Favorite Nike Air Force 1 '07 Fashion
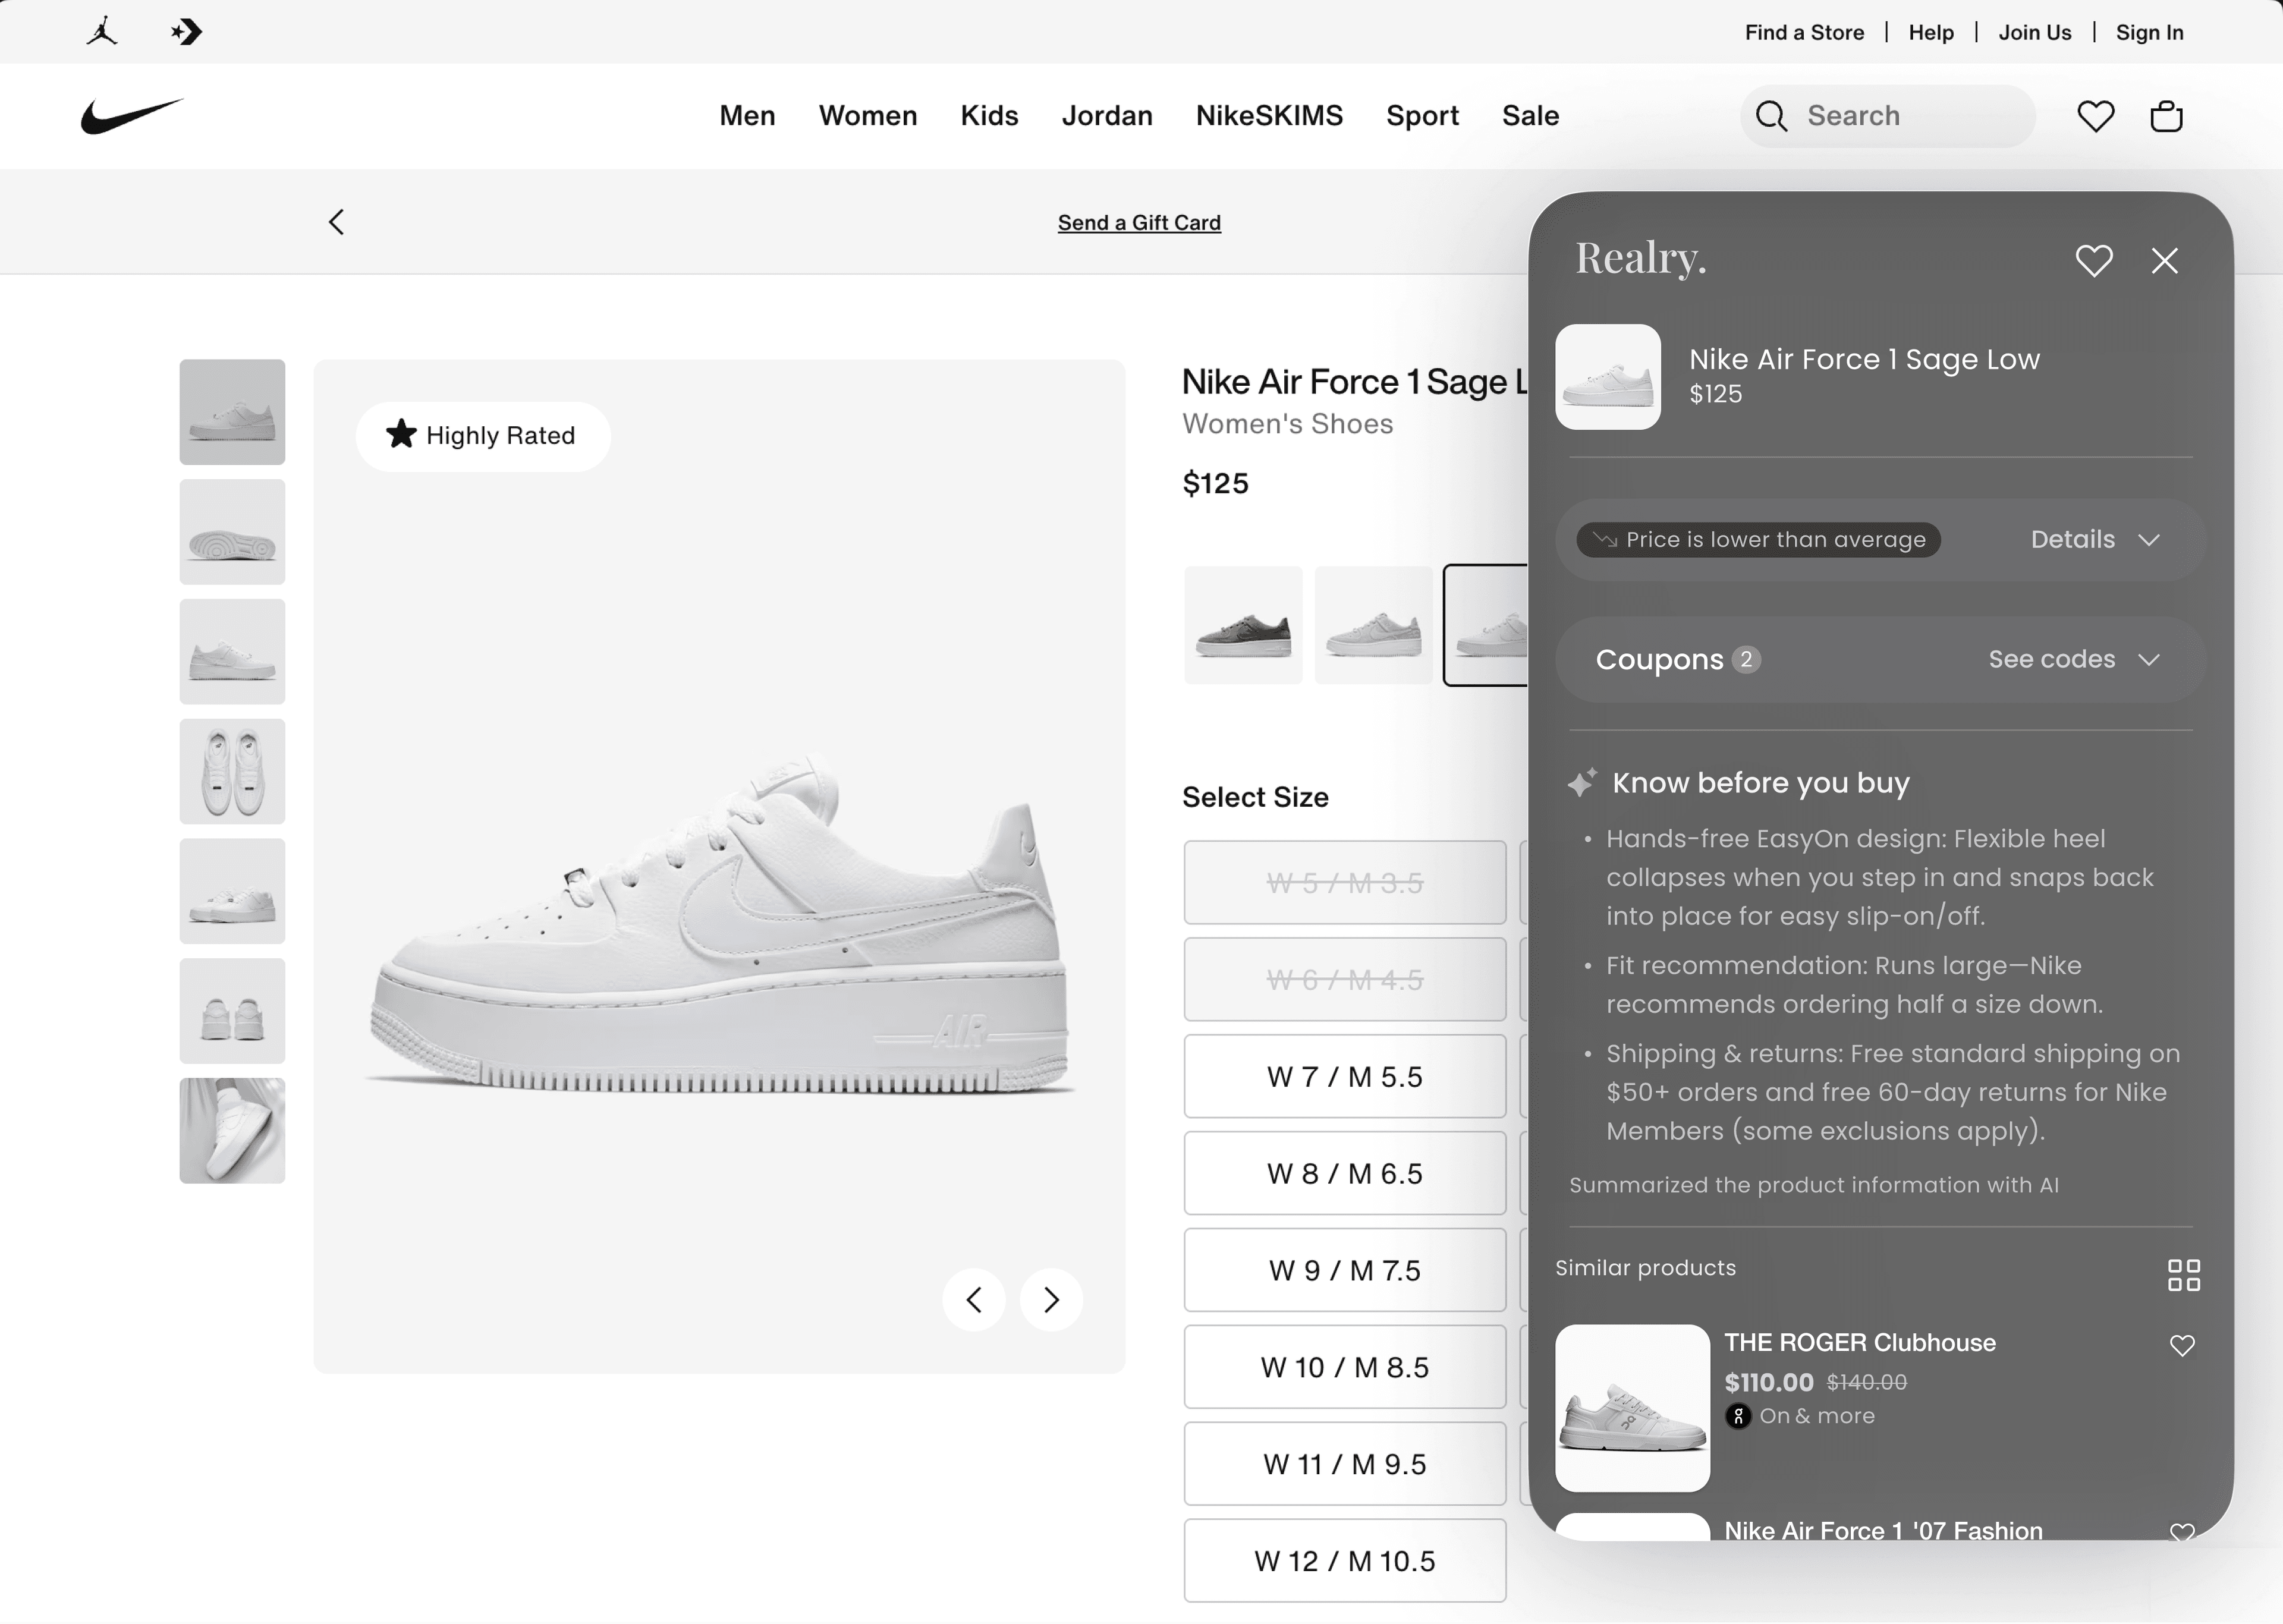The image size is (2283, 1624). [x=2182, y=1532]
